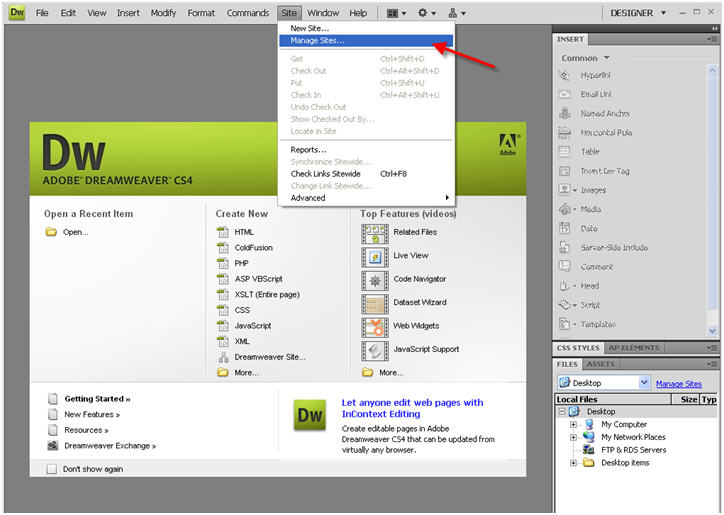Click Insert panel scrollbar up arrow
The height and width of the screenshot is (515, 724).
tap(712, 70)
